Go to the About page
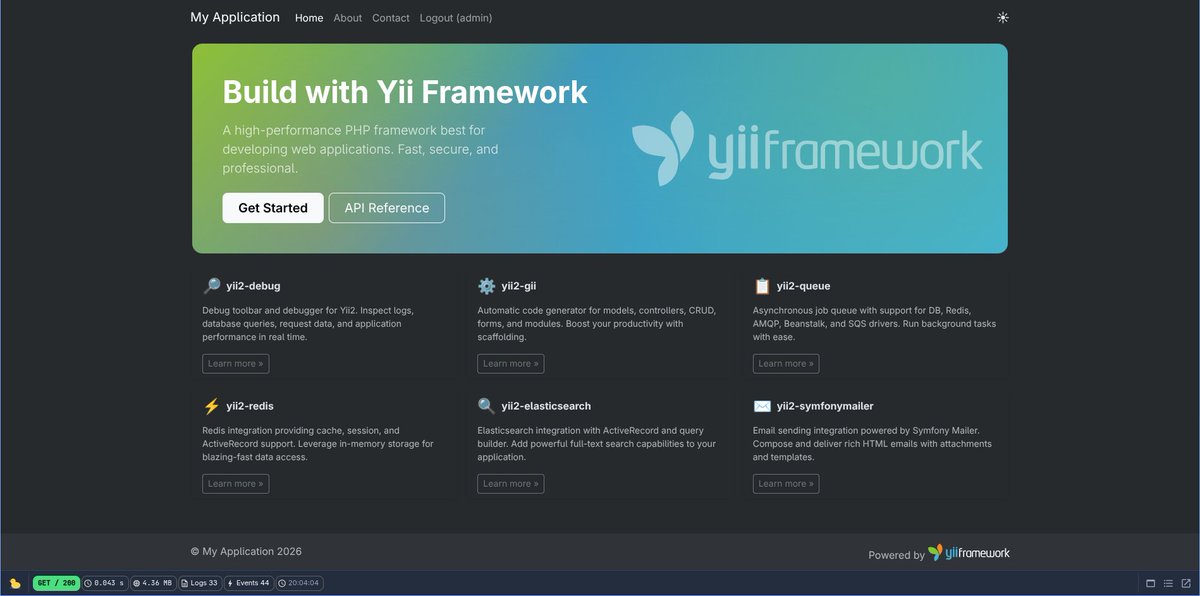The width and height of the screenshot is (1200, 596). coord(348,18)
